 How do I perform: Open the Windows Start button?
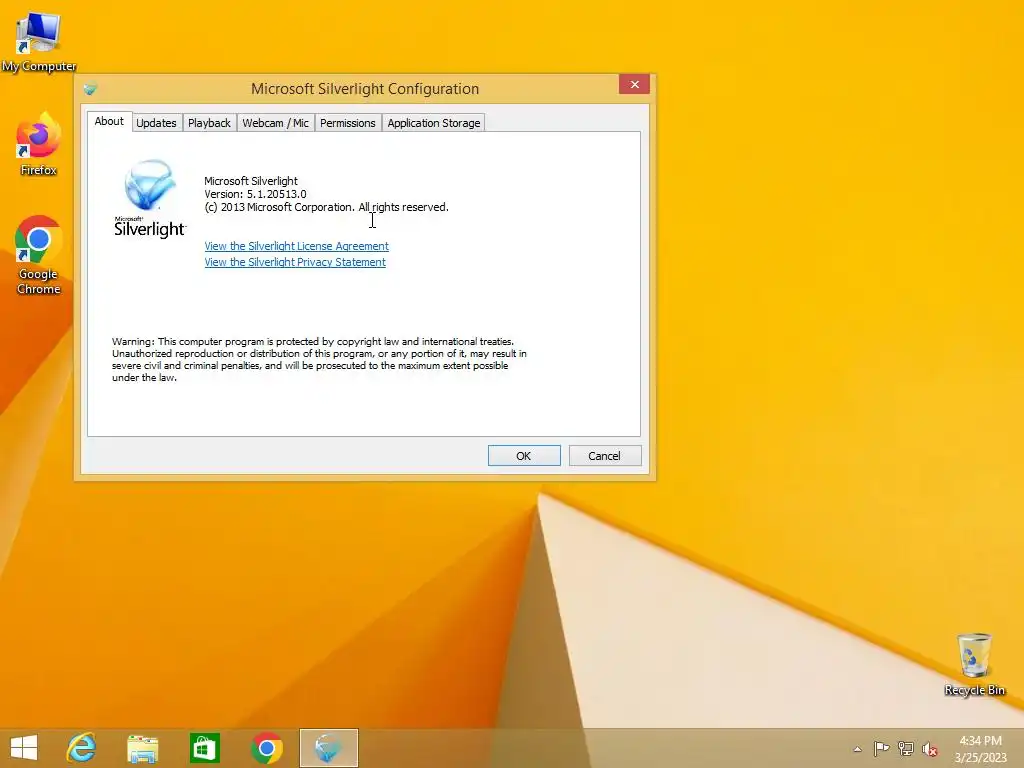24,748
